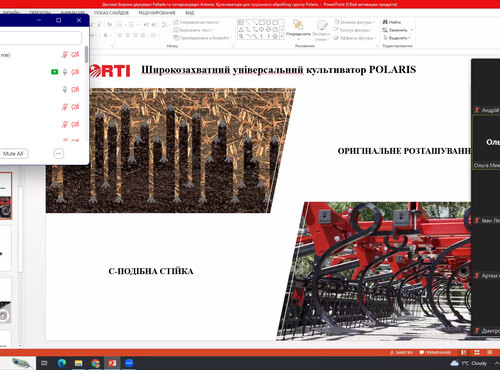Open Направление текста dropdown
Viewport: 500px width, 370px height.
pos(197,22)
